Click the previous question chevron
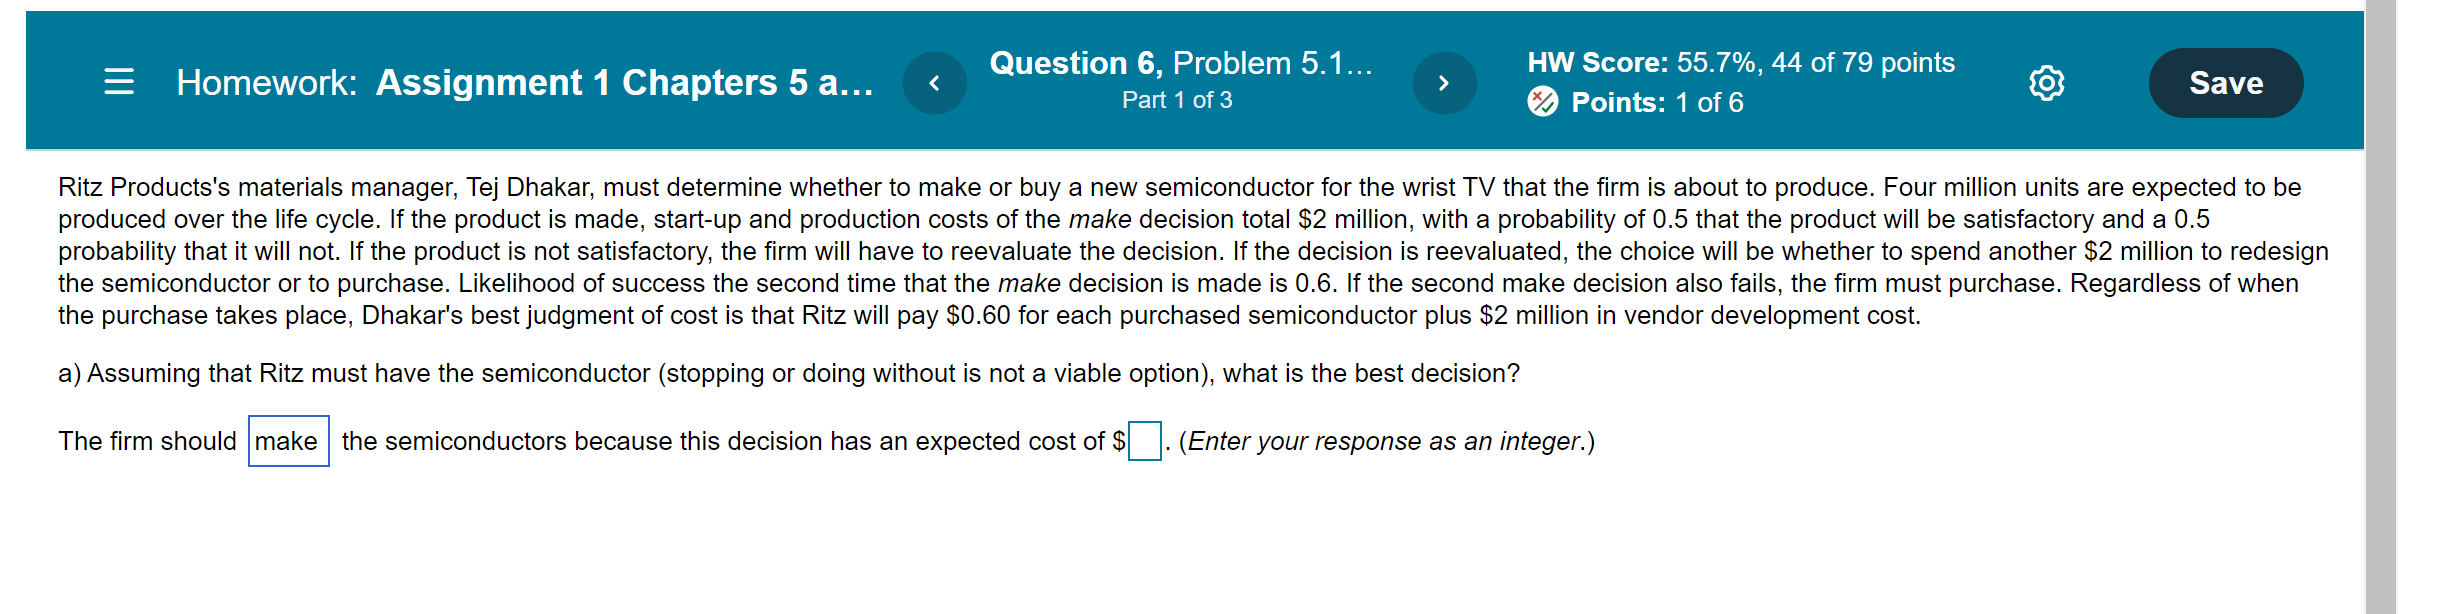The image size is (2439, 614). [x=935, y=83]
